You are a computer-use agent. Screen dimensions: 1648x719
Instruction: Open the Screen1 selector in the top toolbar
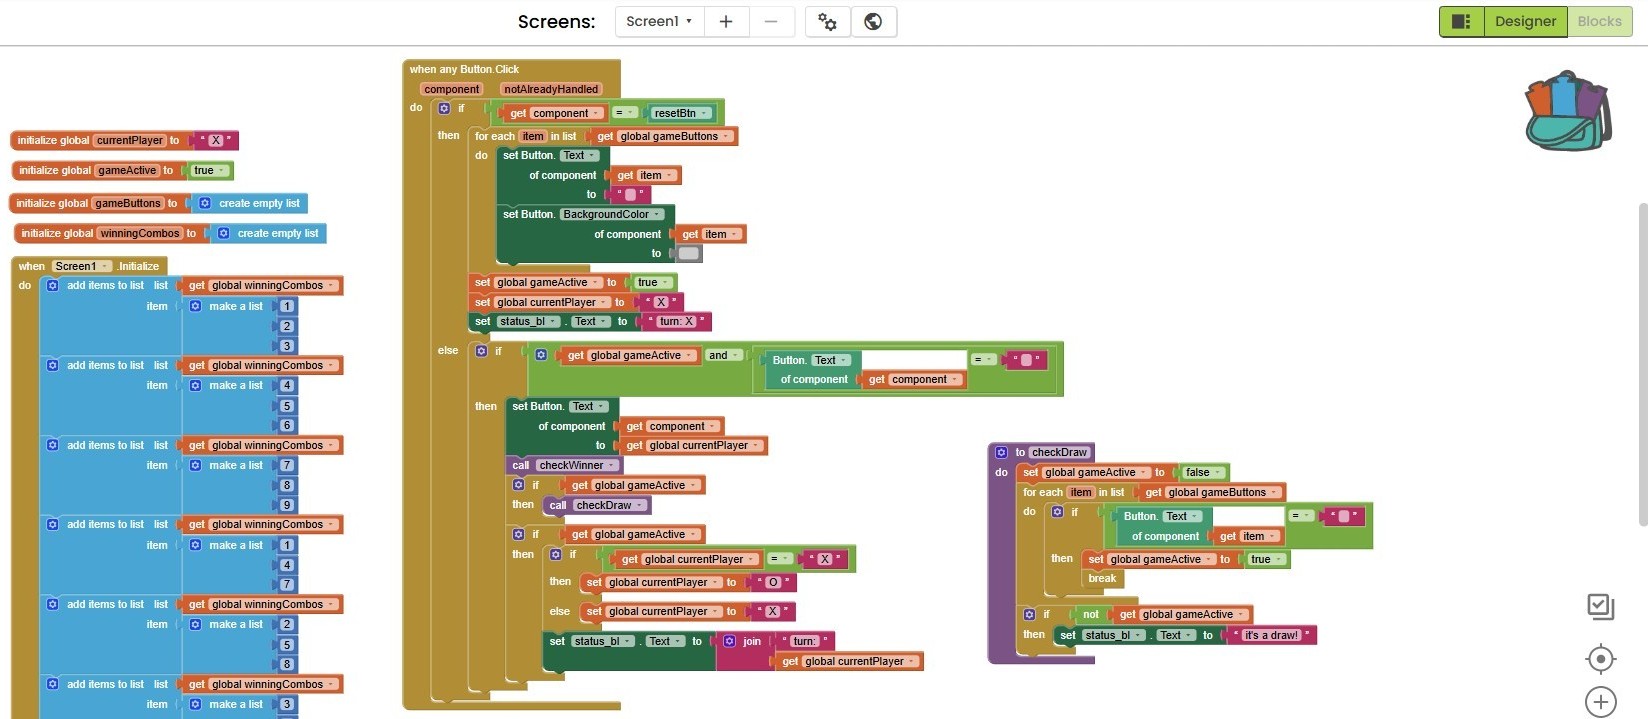658,21
